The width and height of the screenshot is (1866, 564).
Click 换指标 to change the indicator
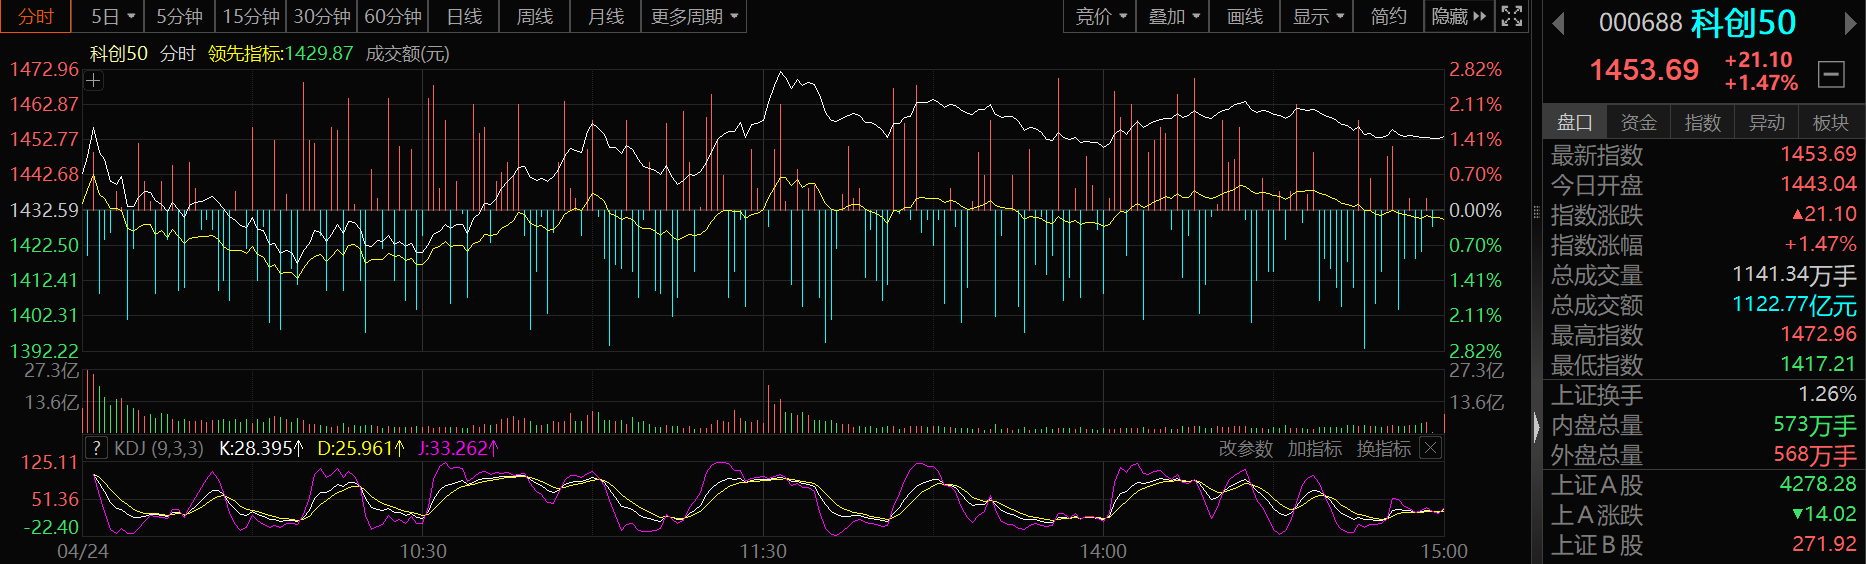(x=1383, y=449)
